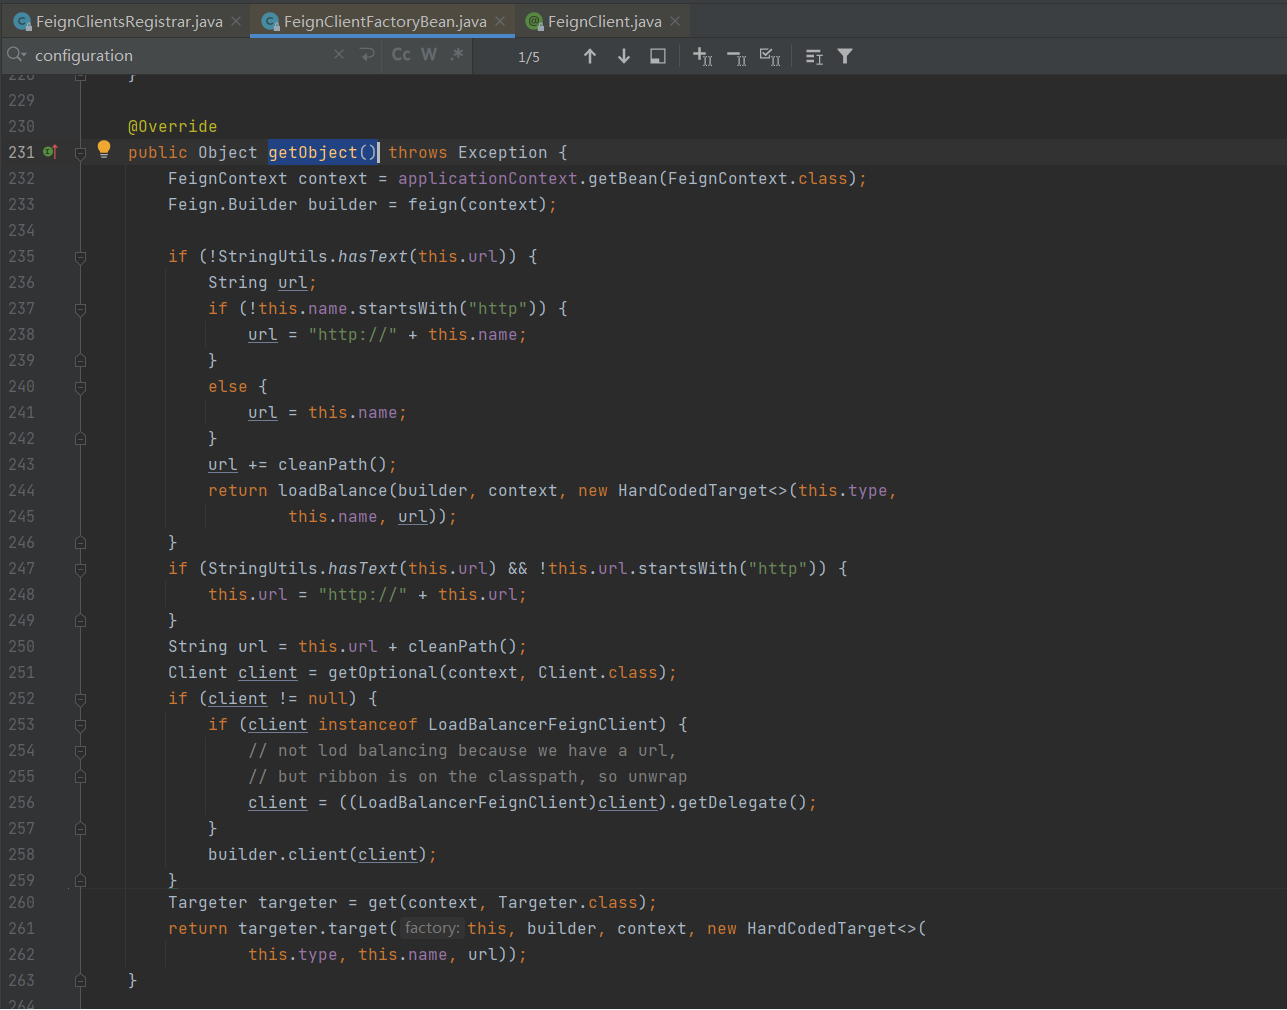Click 'getOptional' on line 251
This screenshot has width=1287, height=1010.
[x=383, y=672]
